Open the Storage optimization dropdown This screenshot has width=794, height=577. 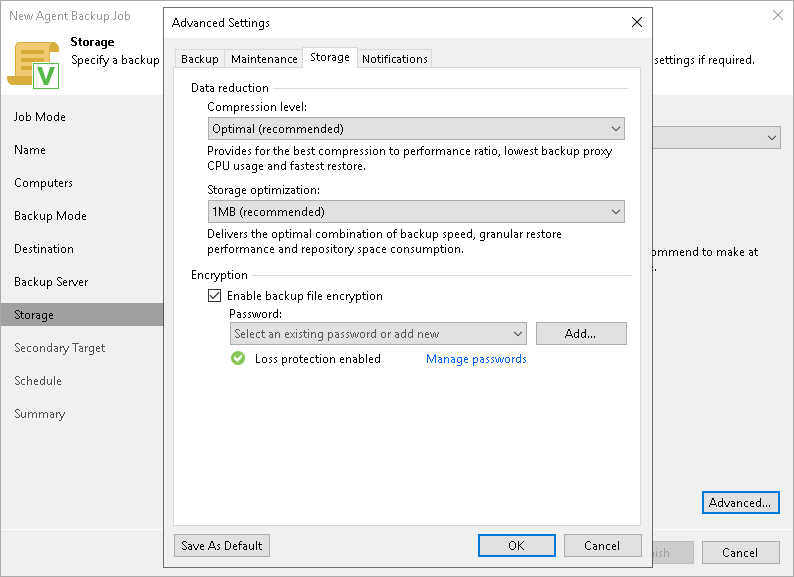[416, 212]
